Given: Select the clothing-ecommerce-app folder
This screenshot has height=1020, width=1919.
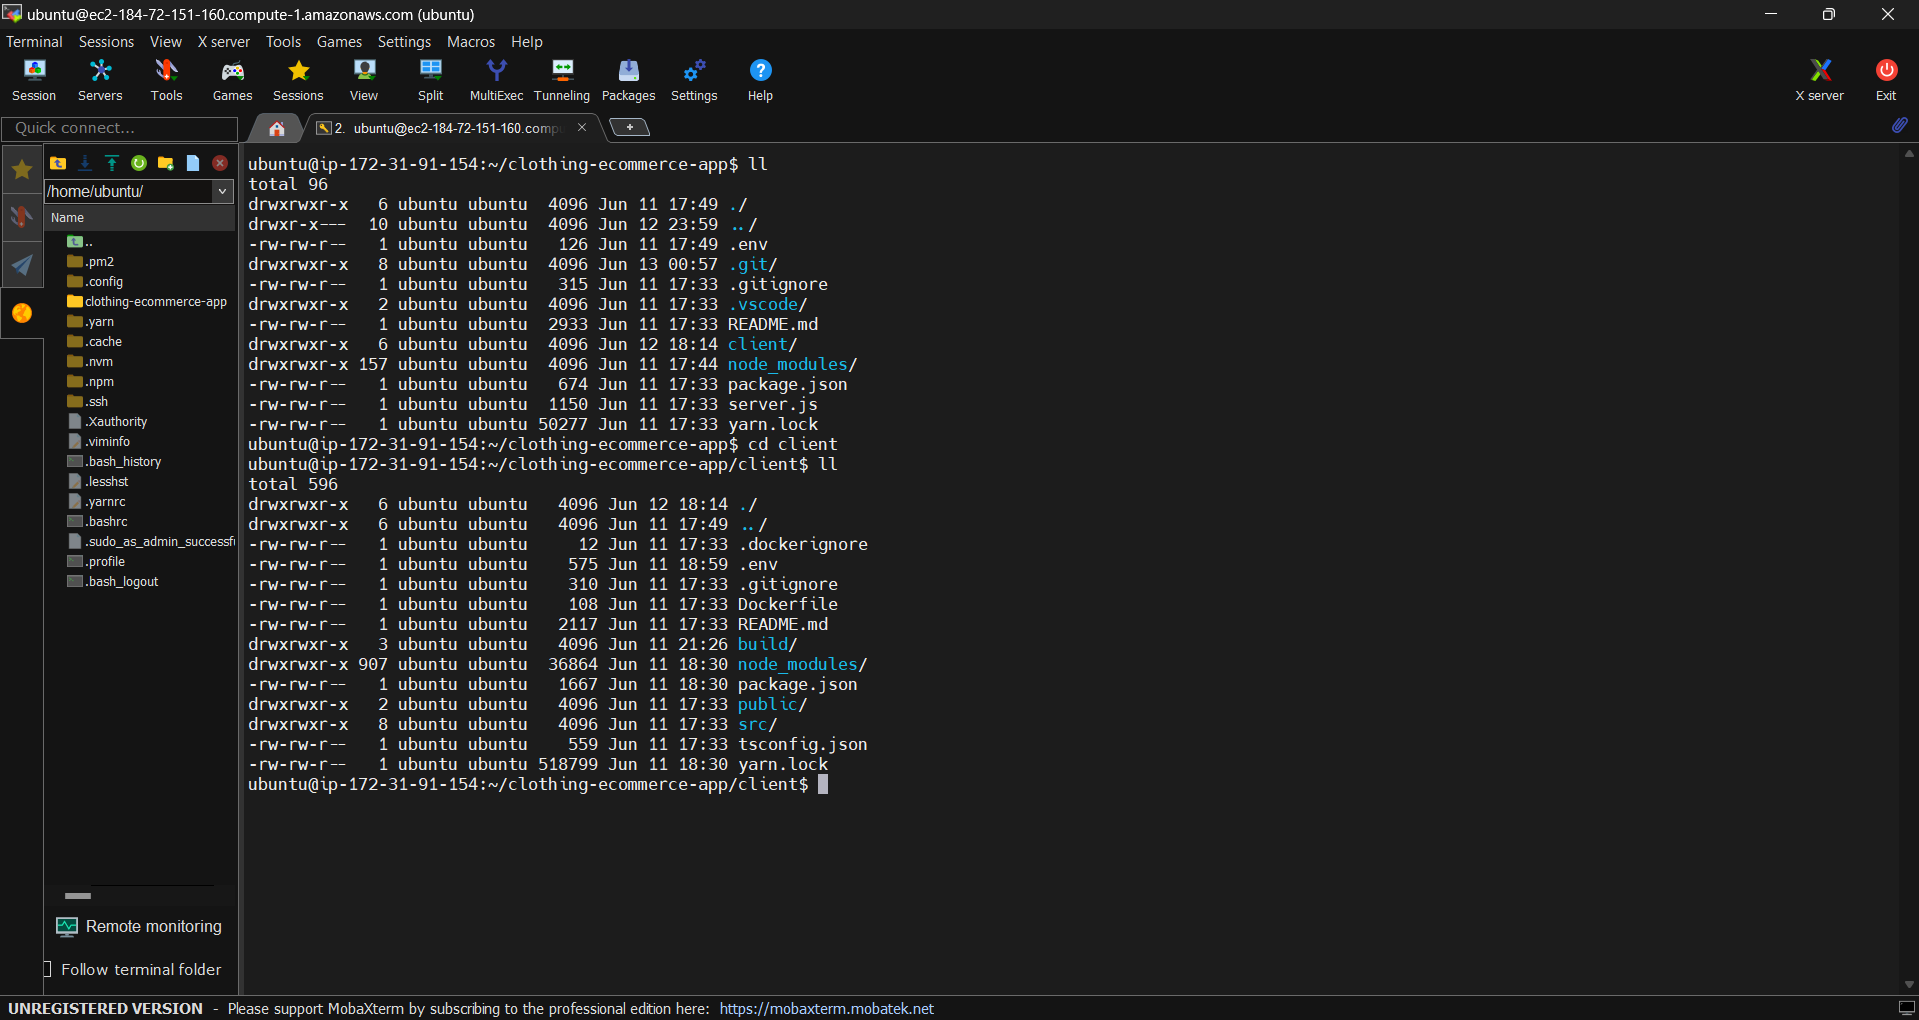Looking at the screenshot, I should 147,301.
